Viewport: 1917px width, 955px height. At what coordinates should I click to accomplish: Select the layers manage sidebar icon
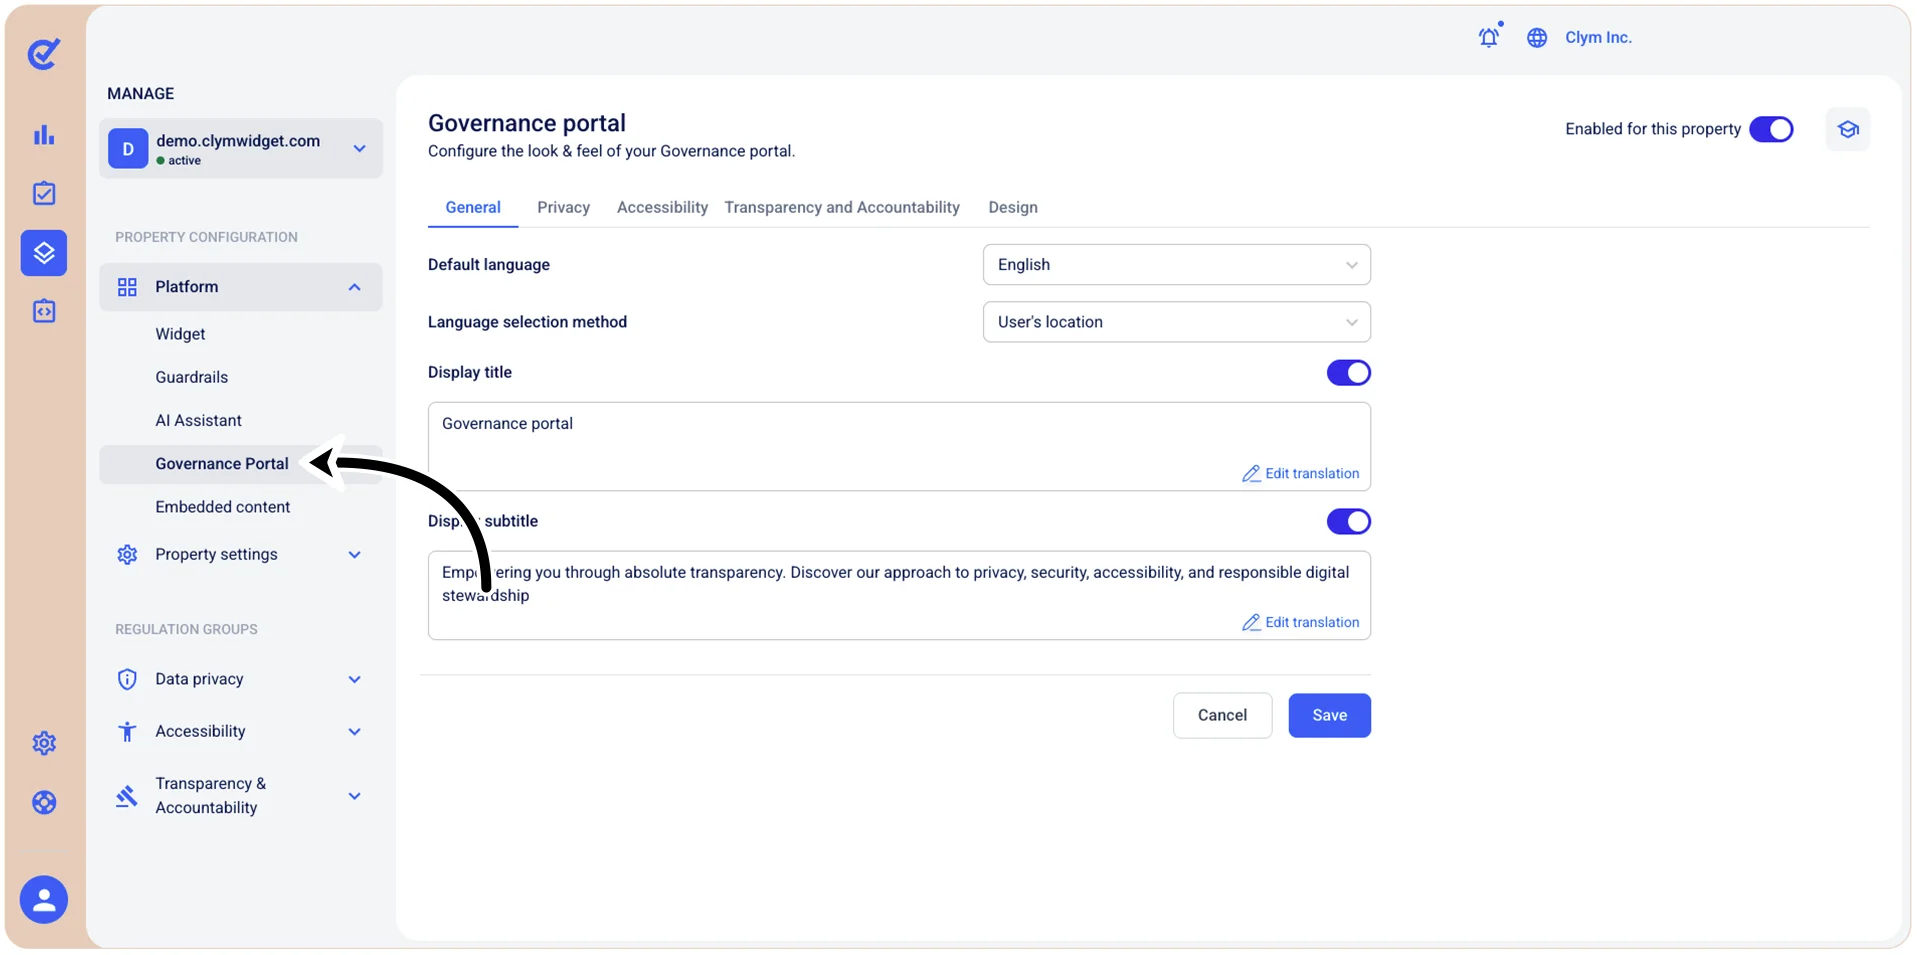tap(44, 253)
